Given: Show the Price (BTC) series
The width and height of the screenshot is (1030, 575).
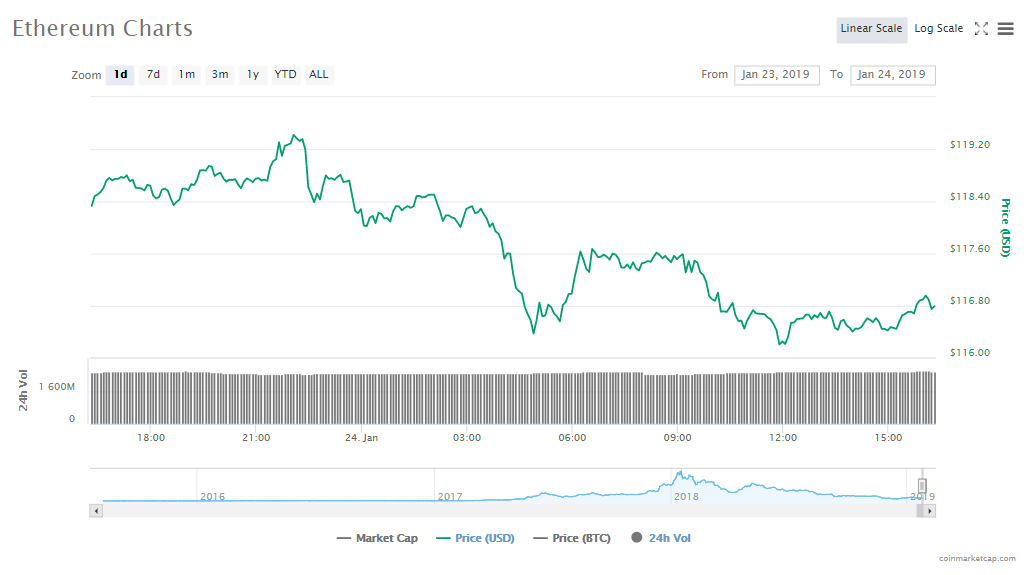Looking at the screenshot, I should tap(574, 538).
